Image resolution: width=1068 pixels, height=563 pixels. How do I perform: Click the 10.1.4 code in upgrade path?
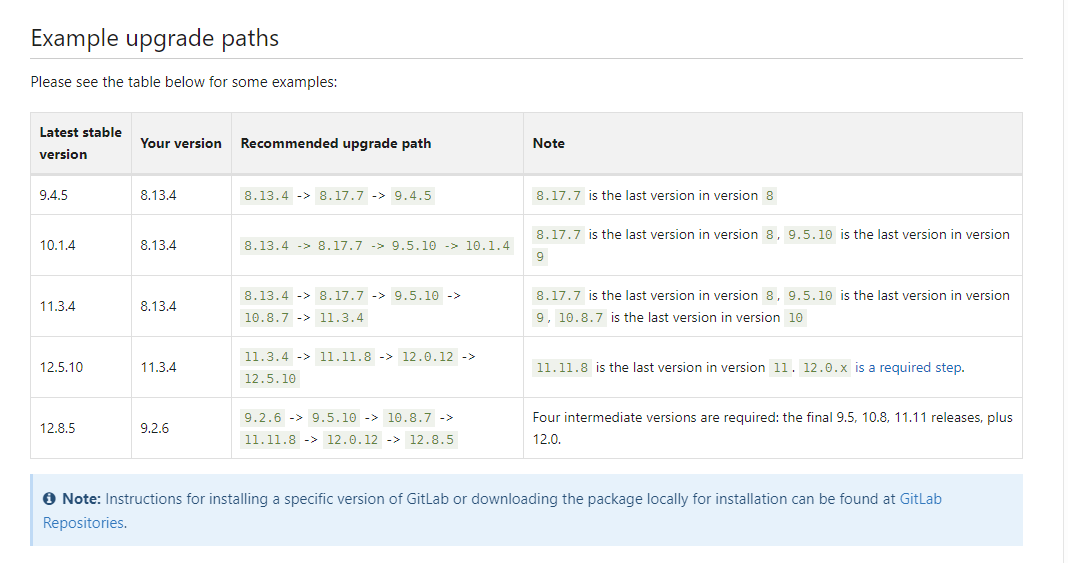click(488, 245)
